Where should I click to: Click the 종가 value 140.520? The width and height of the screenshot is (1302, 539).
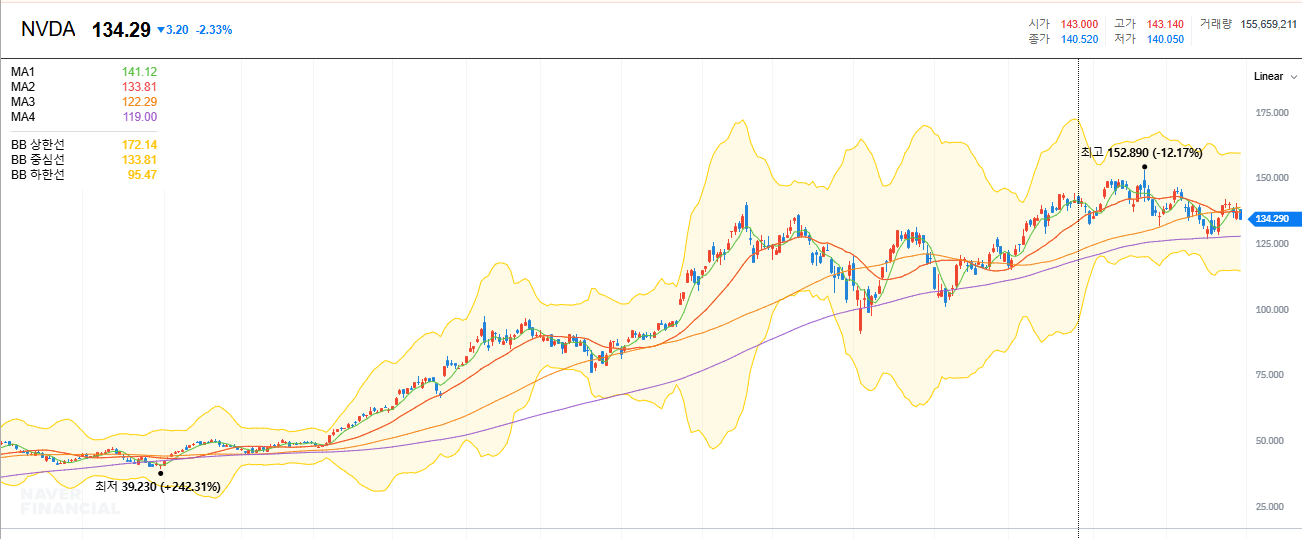(x=1079, y=39)
